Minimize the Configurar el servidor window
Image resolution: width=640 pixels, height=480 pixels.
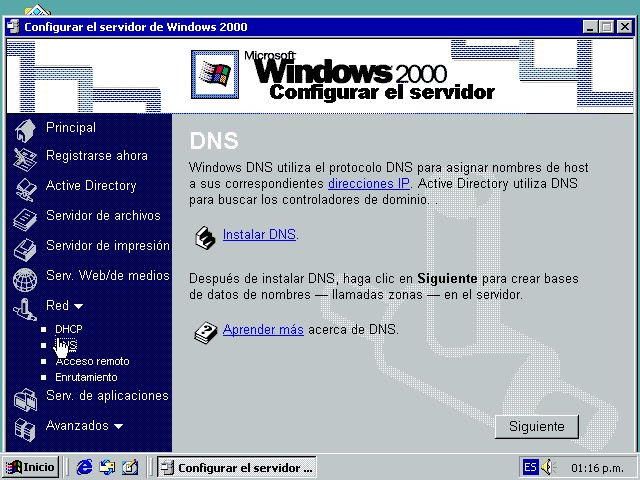click(x=589, y=27)
